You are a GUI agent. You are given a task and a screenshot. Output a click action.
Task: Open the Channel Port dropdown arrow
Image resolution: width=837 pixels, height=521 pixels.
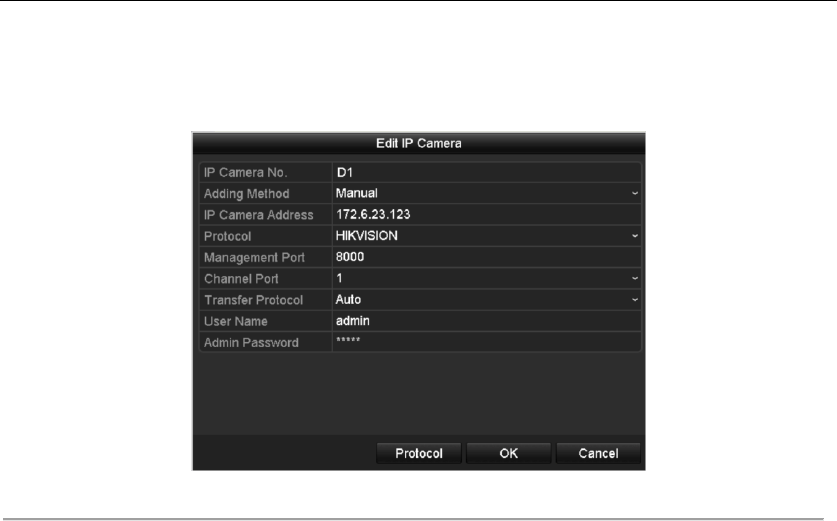[x=635, y=279]
